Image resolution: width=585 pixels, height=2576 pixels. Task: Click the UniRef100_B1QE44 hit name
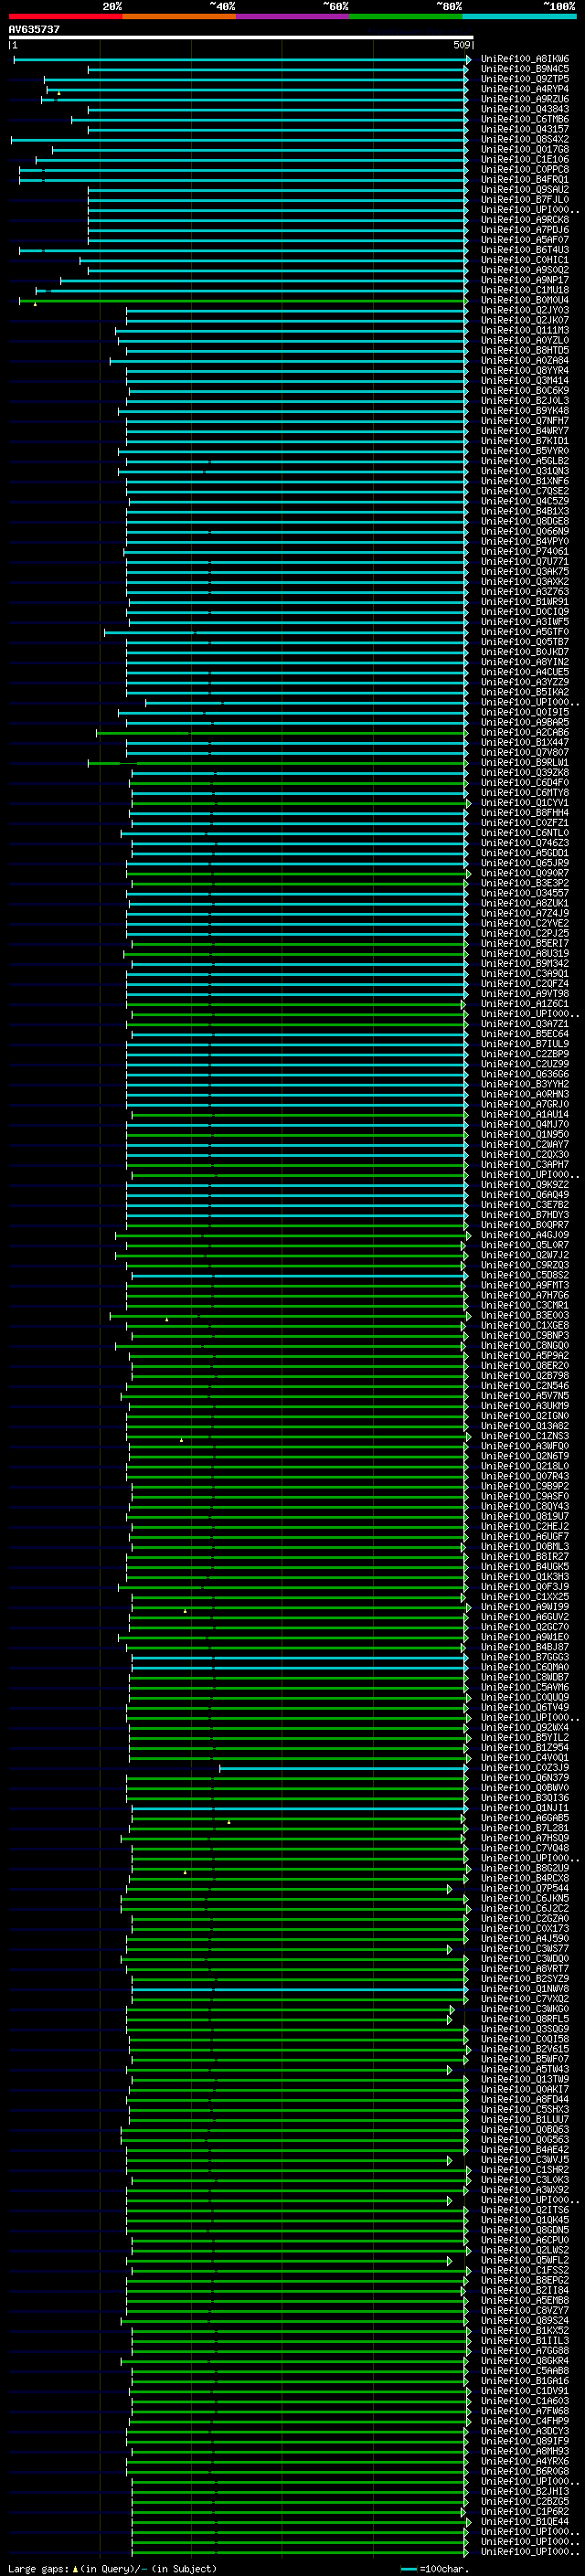coord(525,2522)
